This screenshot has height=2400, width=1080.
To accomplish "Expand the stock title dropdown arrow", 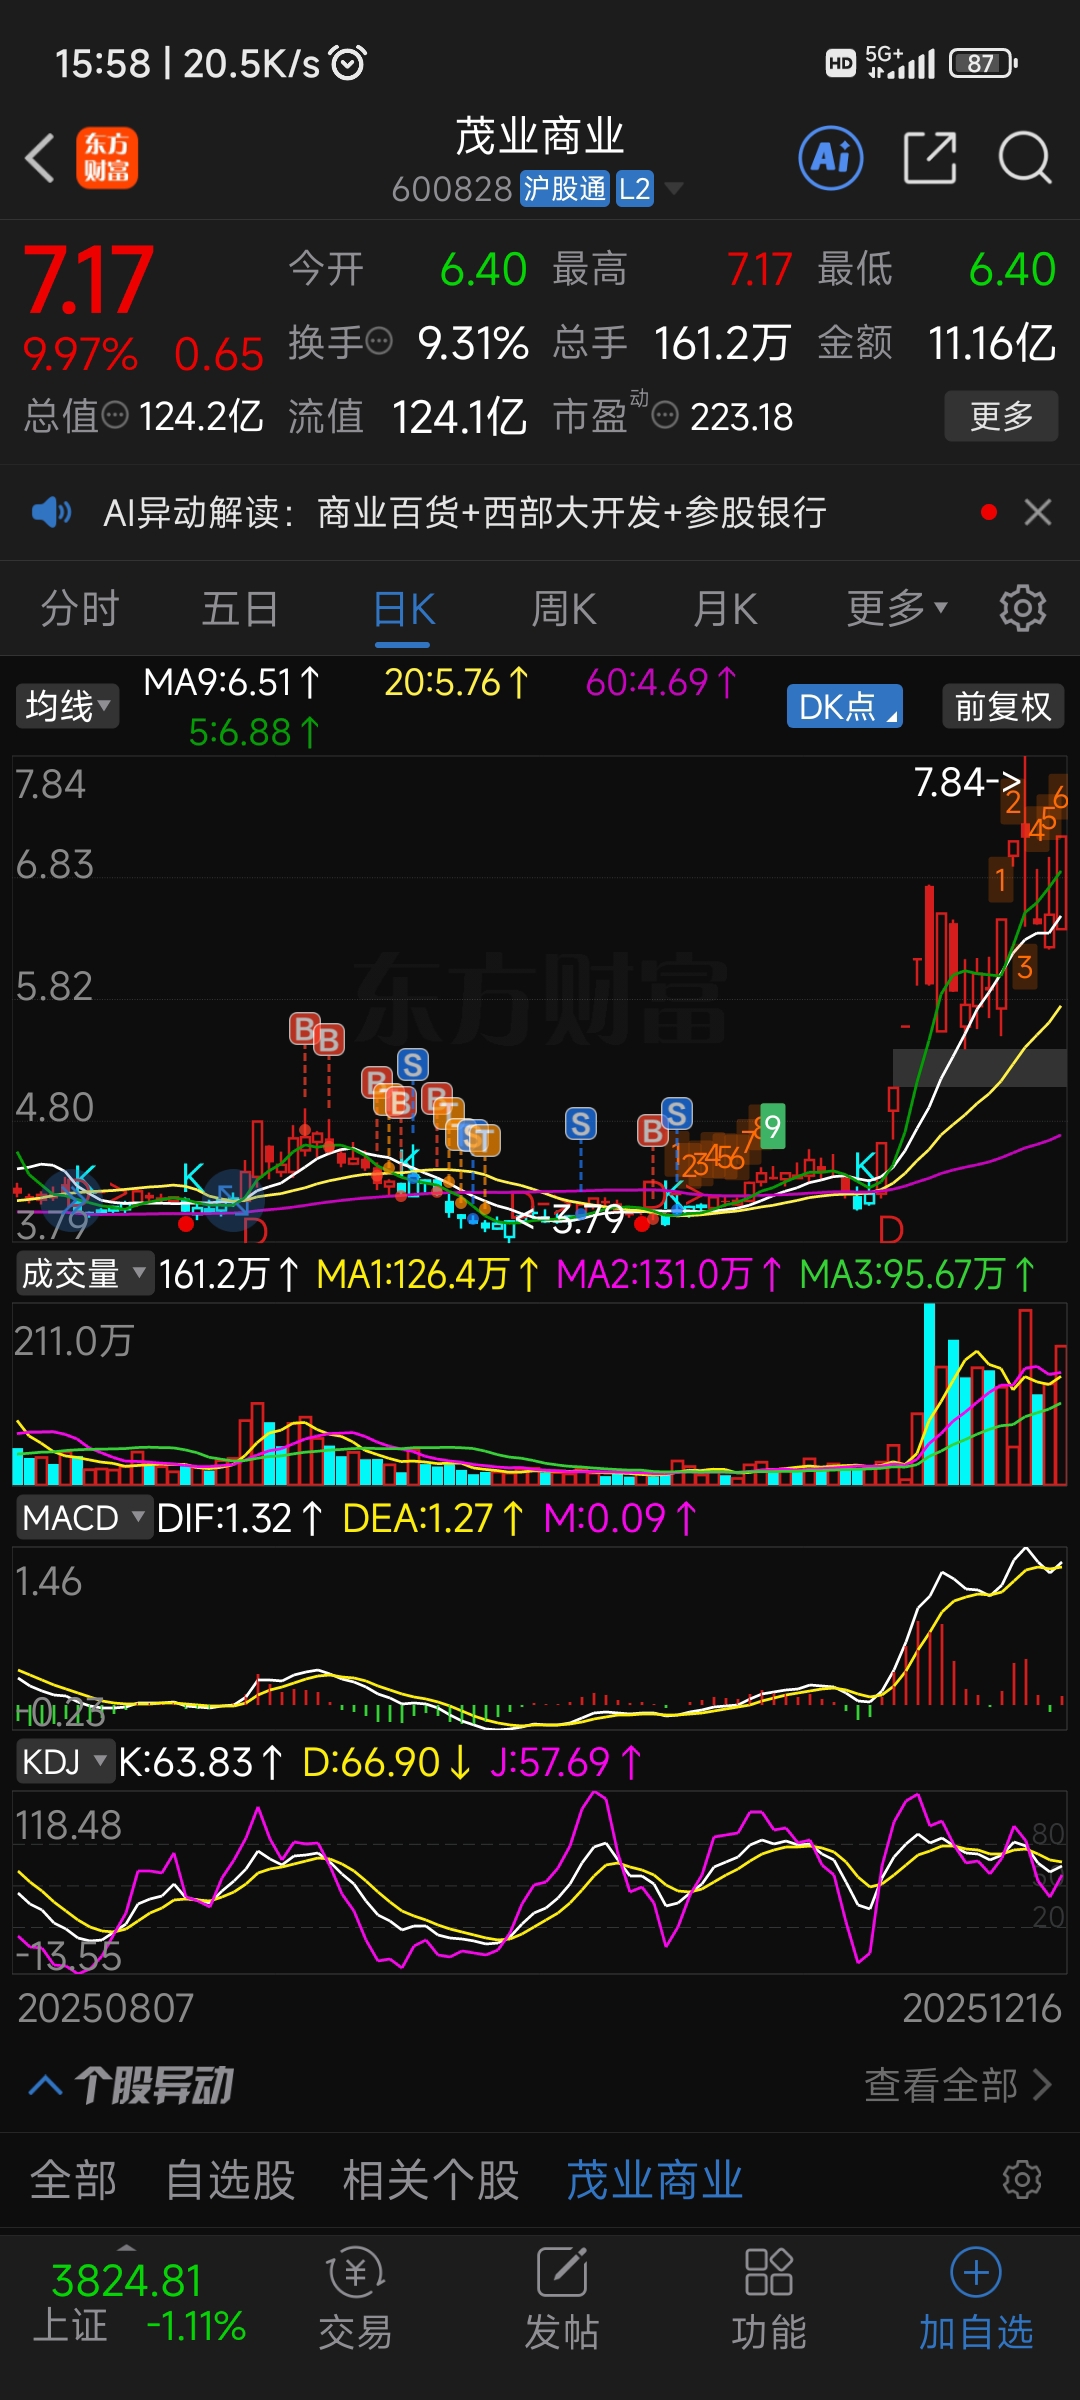I will (x=674, y=188).
